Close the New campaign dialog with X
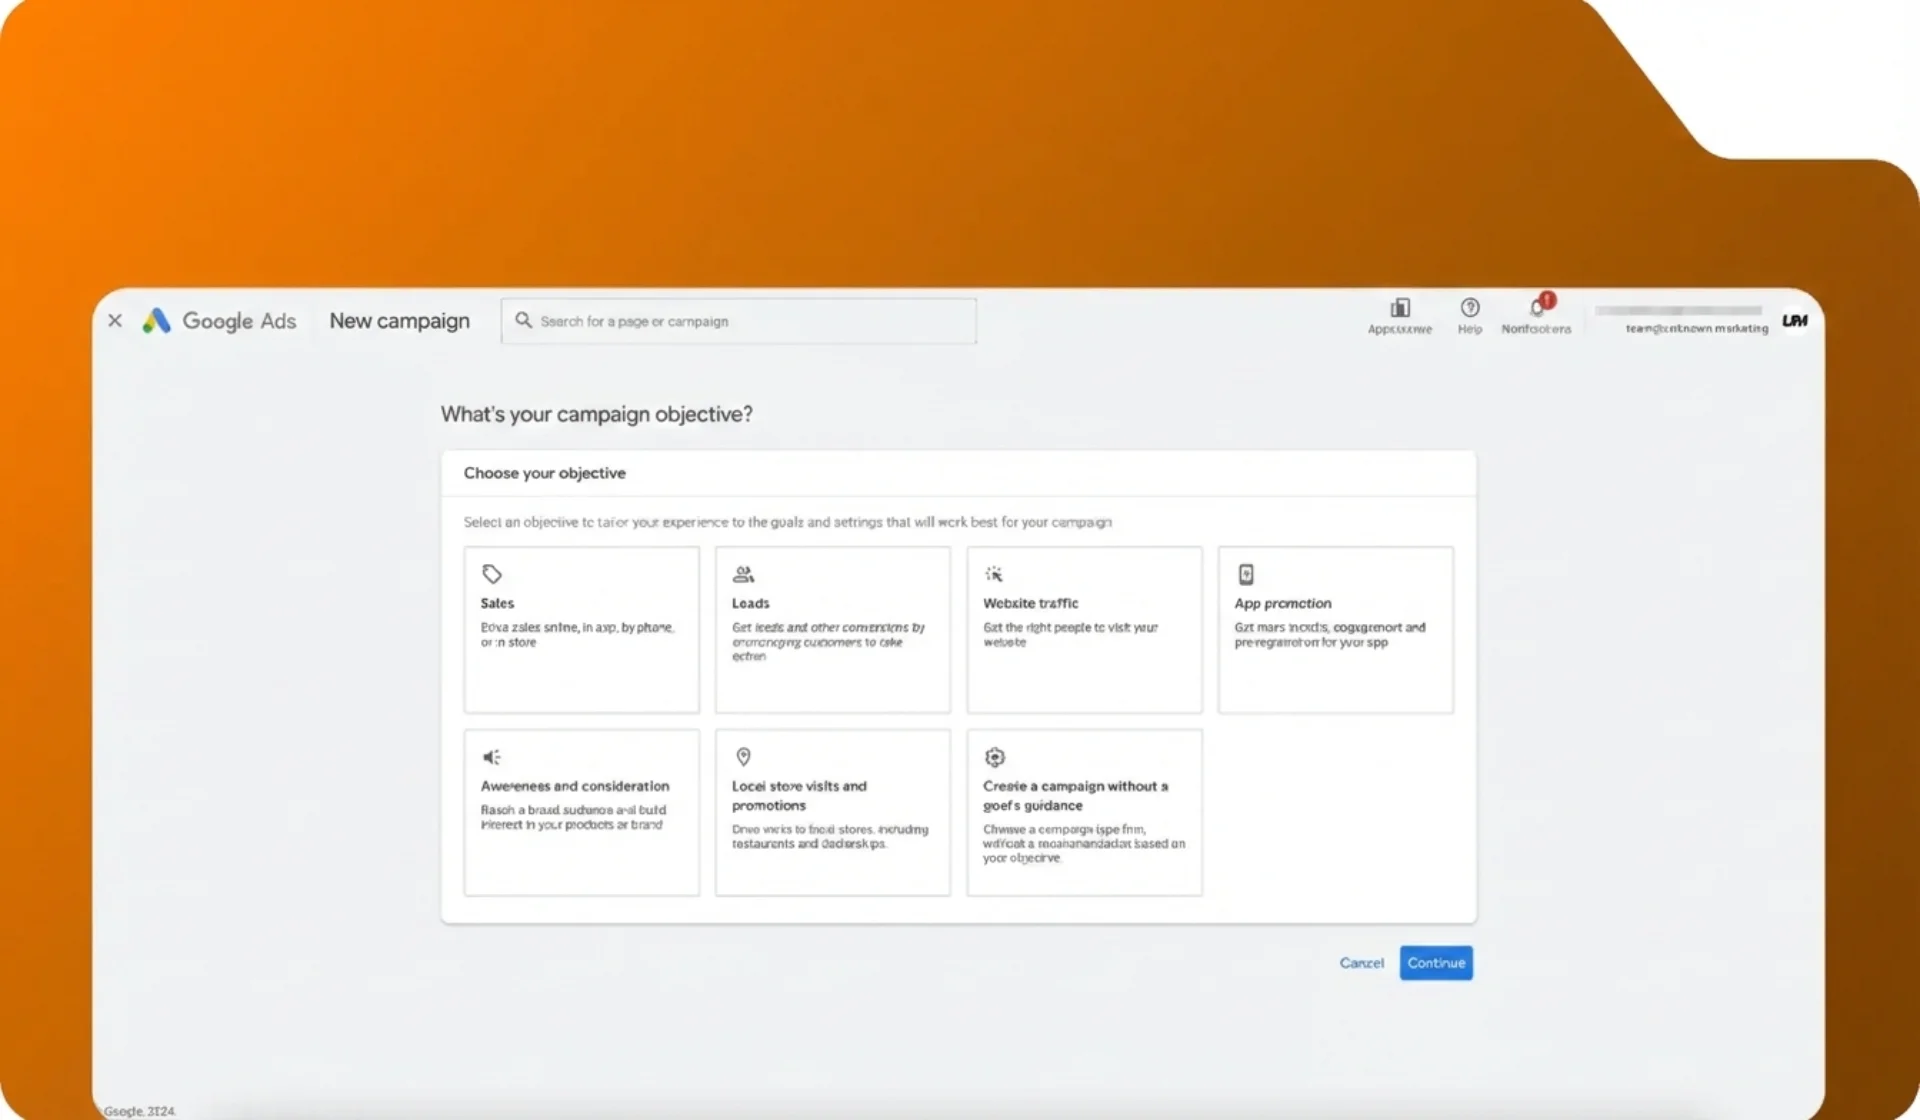 115,321
